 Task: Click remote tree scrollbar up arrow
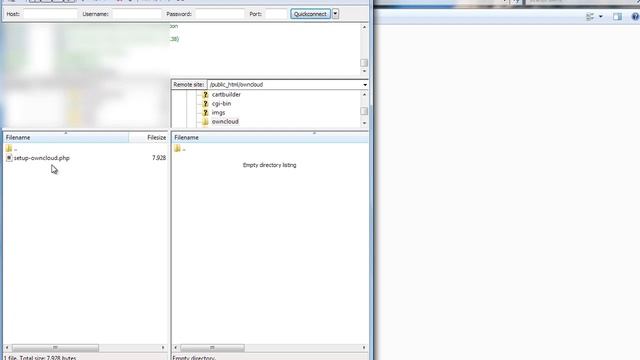364,95
